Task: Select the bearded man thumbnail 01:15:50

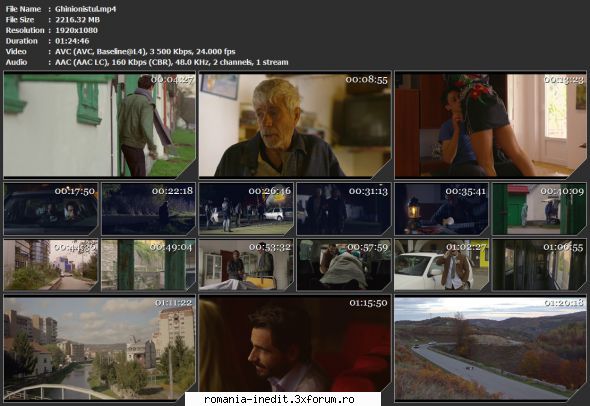Action: coord(295,343)
